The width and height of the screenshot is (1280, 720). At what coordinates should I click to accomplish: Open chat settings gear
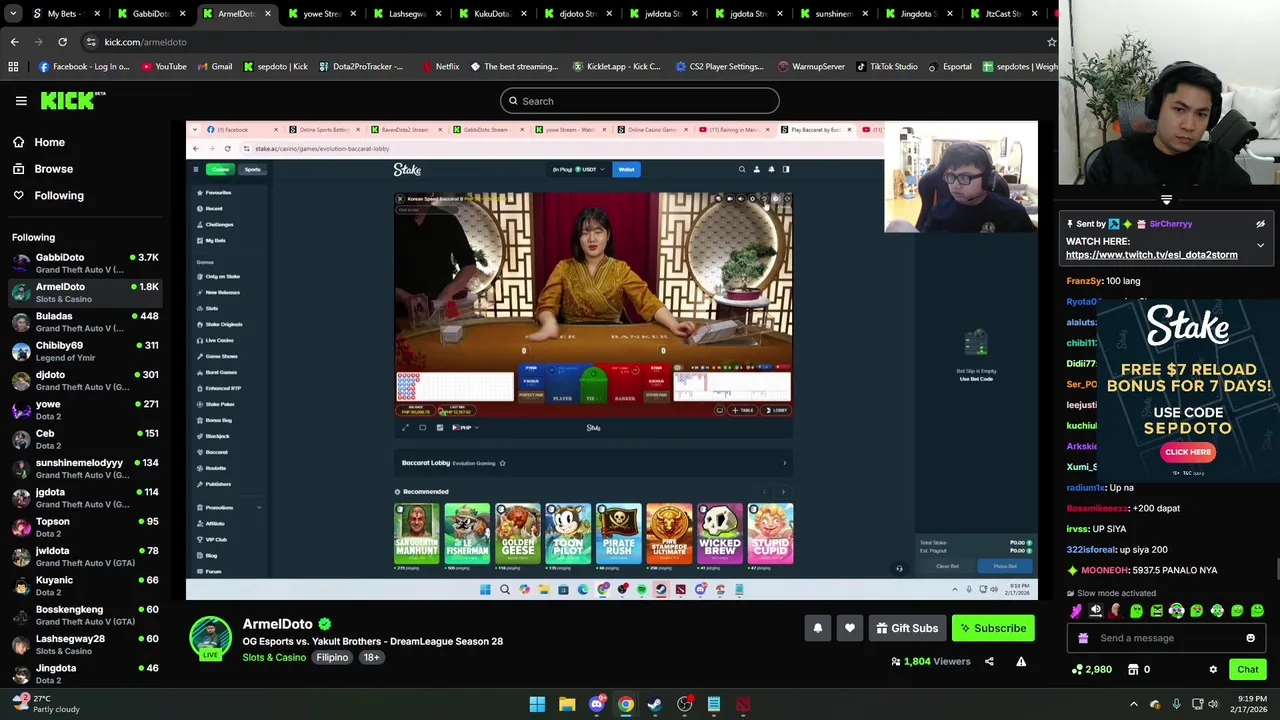1213,669
